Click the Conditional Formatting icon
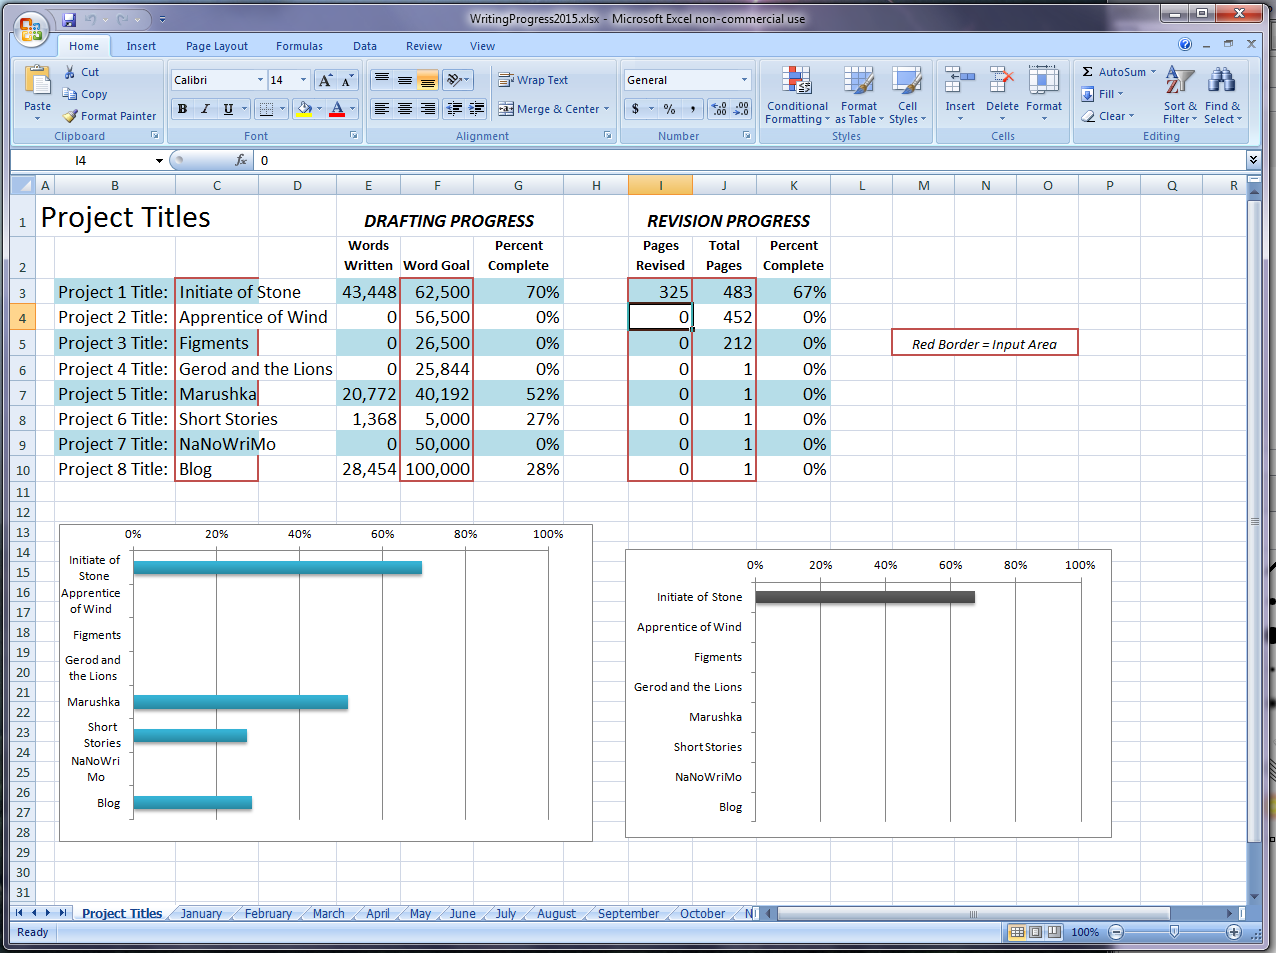The image size is (1276, 953). tap(797, 81)
